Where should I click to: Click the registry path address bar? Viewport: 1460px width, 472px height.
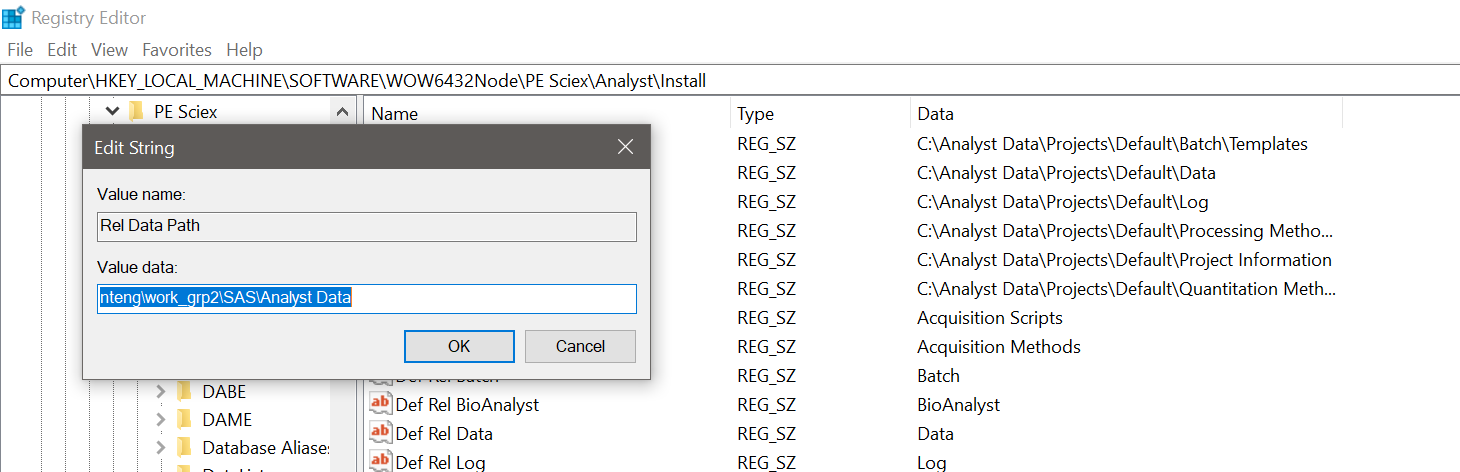point(730,81)
